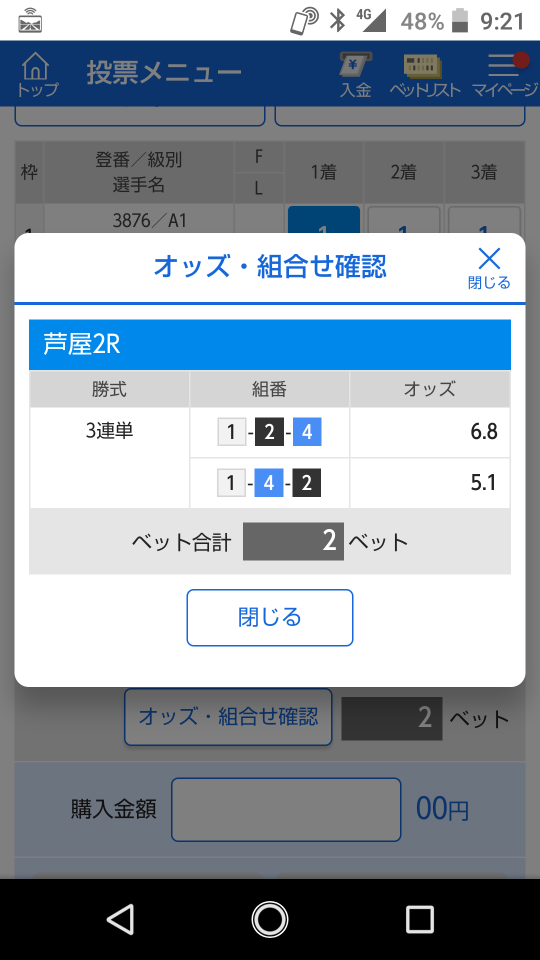Tap the 購入金額 input field
540x960 pixels.
click(x=286, y=809)
